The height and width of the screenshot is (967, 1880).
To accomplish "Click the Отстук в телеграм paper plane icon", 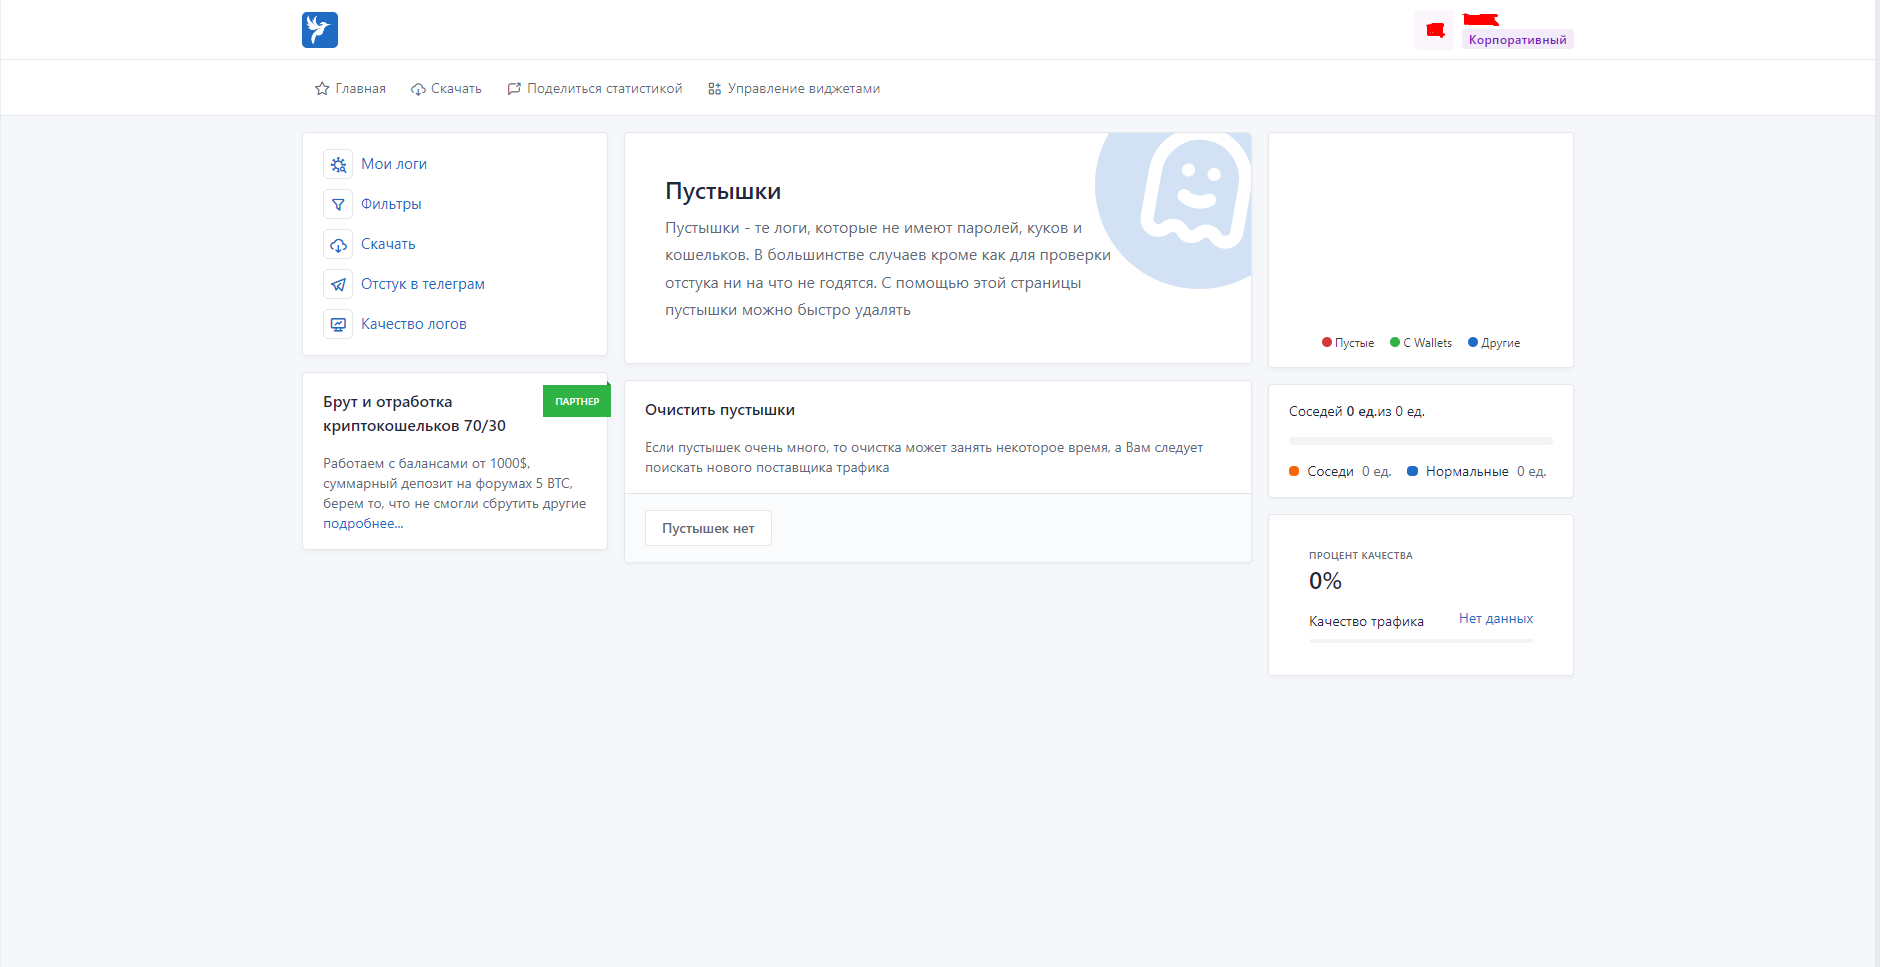I will click(338, 284).
